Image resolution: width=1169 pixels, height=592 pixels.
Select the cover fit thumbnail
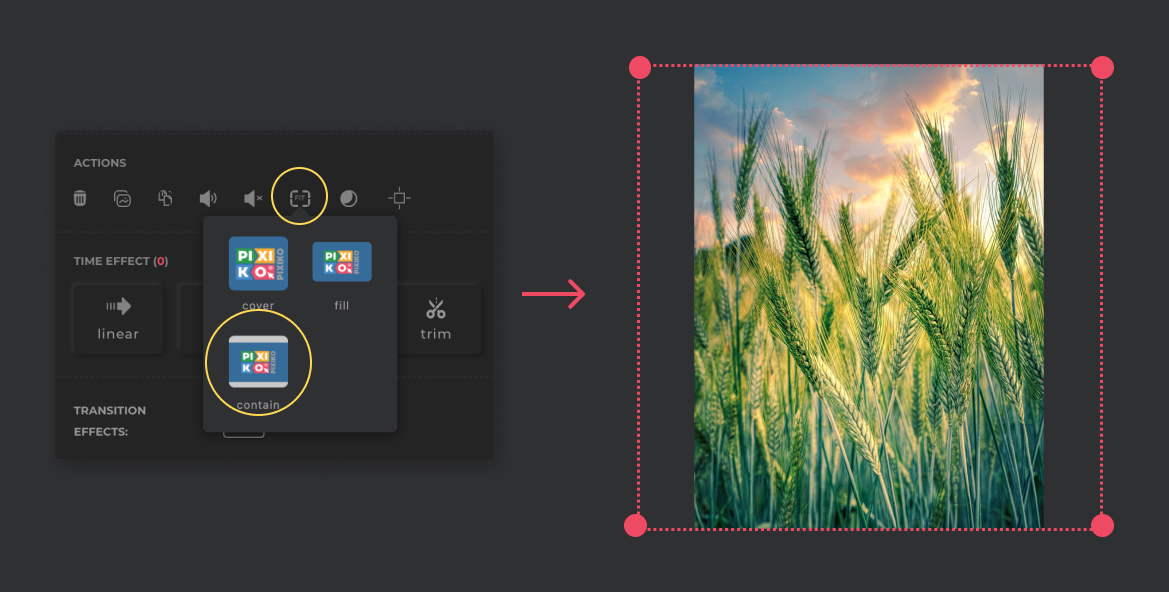pyautogui.click(x=258, y=263)
